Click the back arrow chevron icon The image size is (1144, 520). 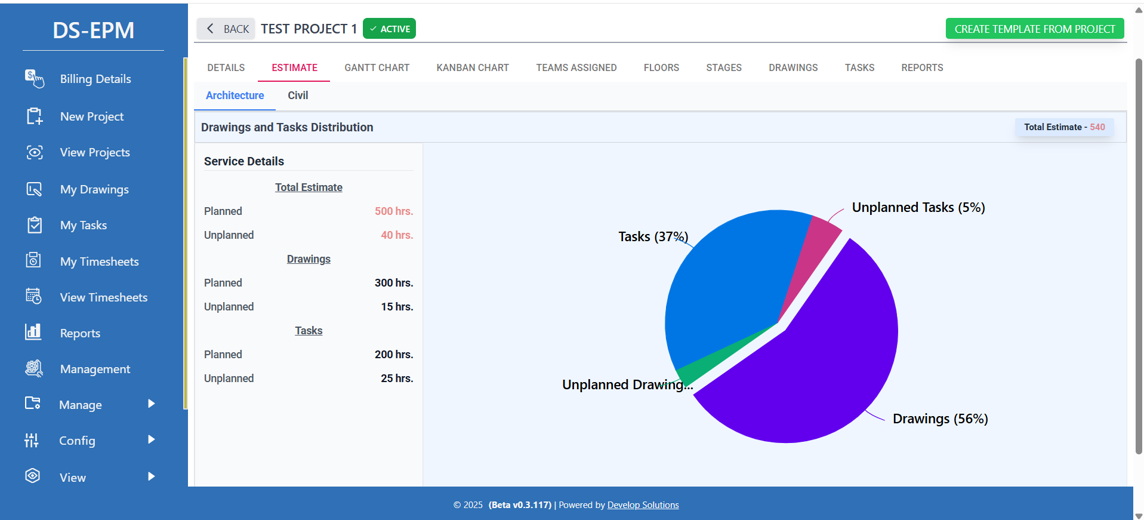[211, 28]
